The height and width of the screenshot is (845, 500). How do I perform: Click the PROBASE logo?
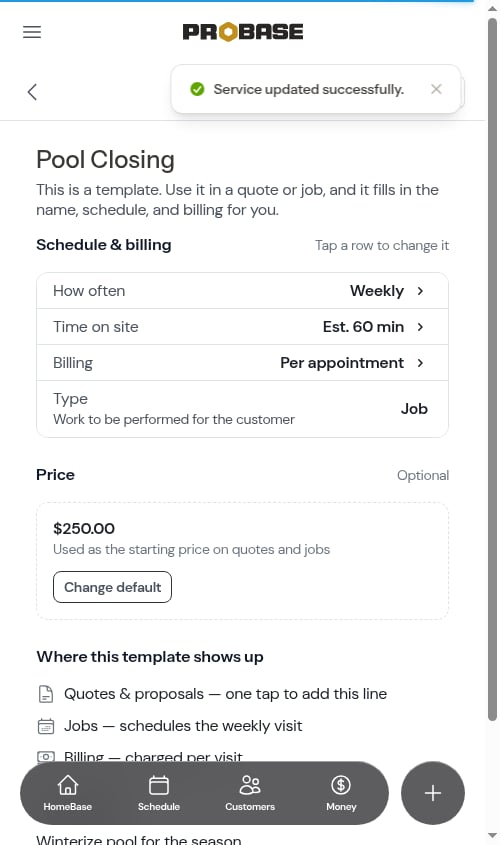pyautogui.click(x=243, y=32)
